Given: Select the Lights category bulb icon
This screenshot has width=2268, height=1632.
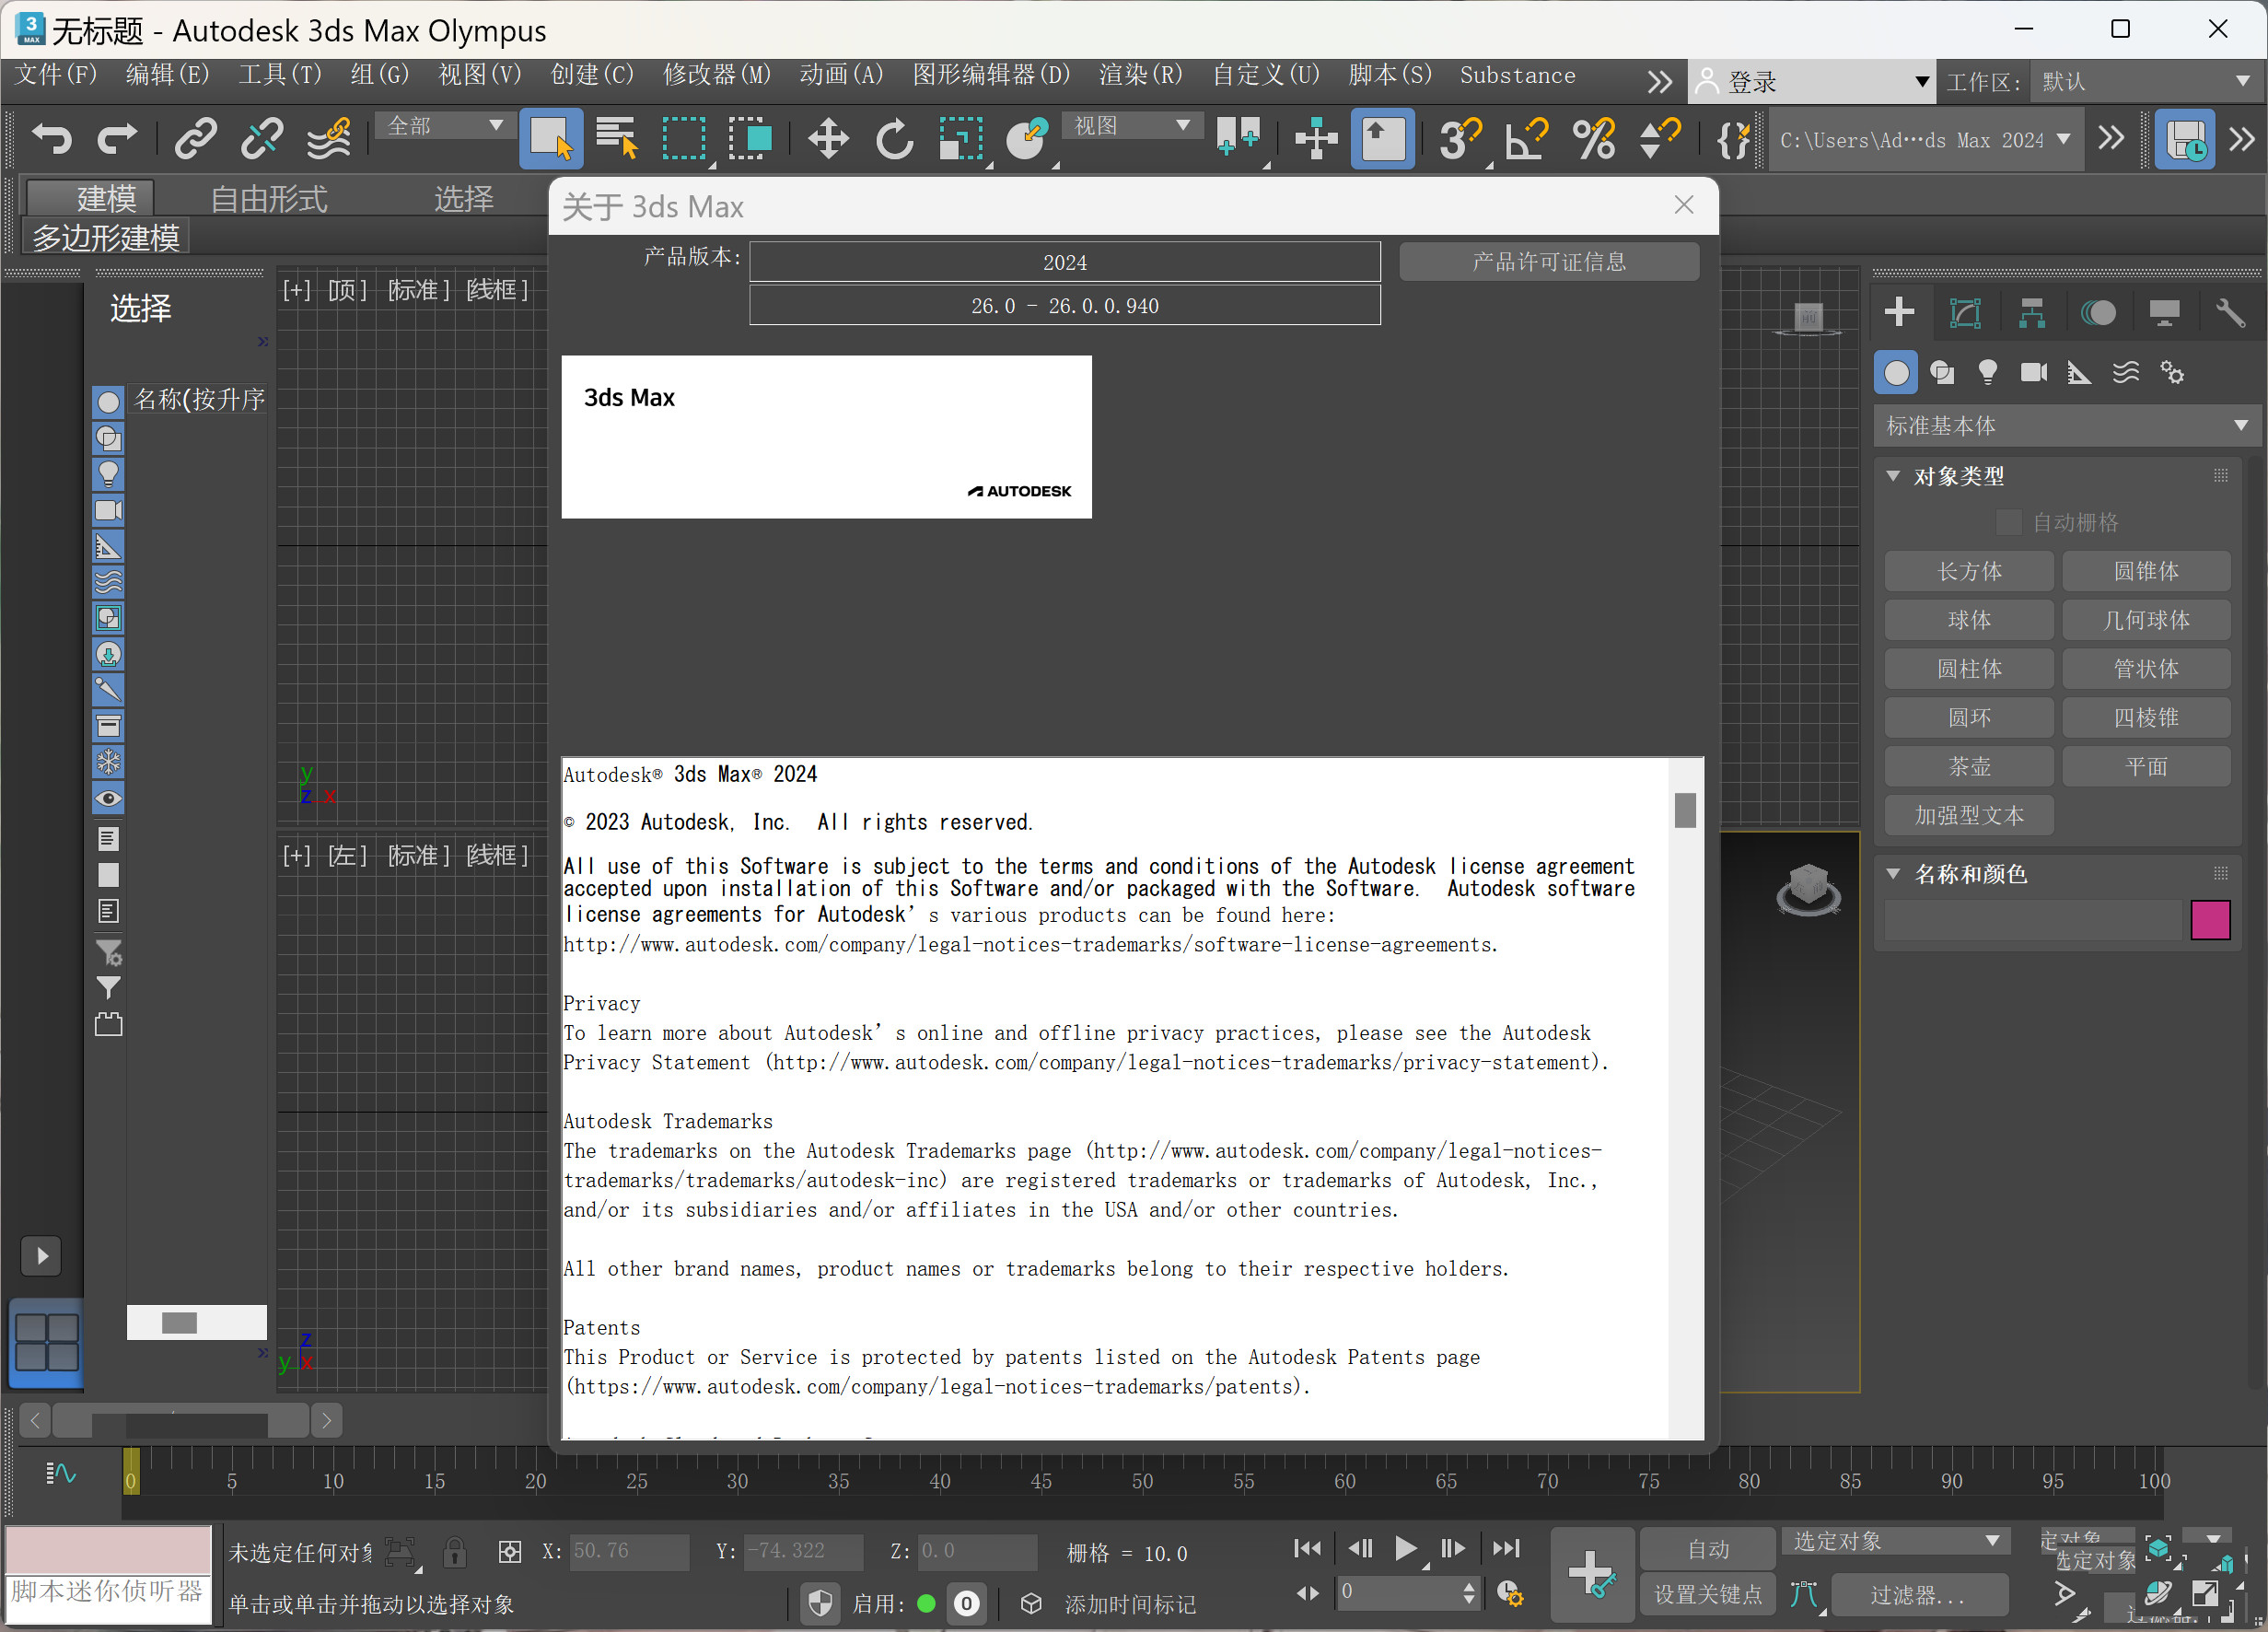Looking at the screenshot, I should (x=1988, y=373).
